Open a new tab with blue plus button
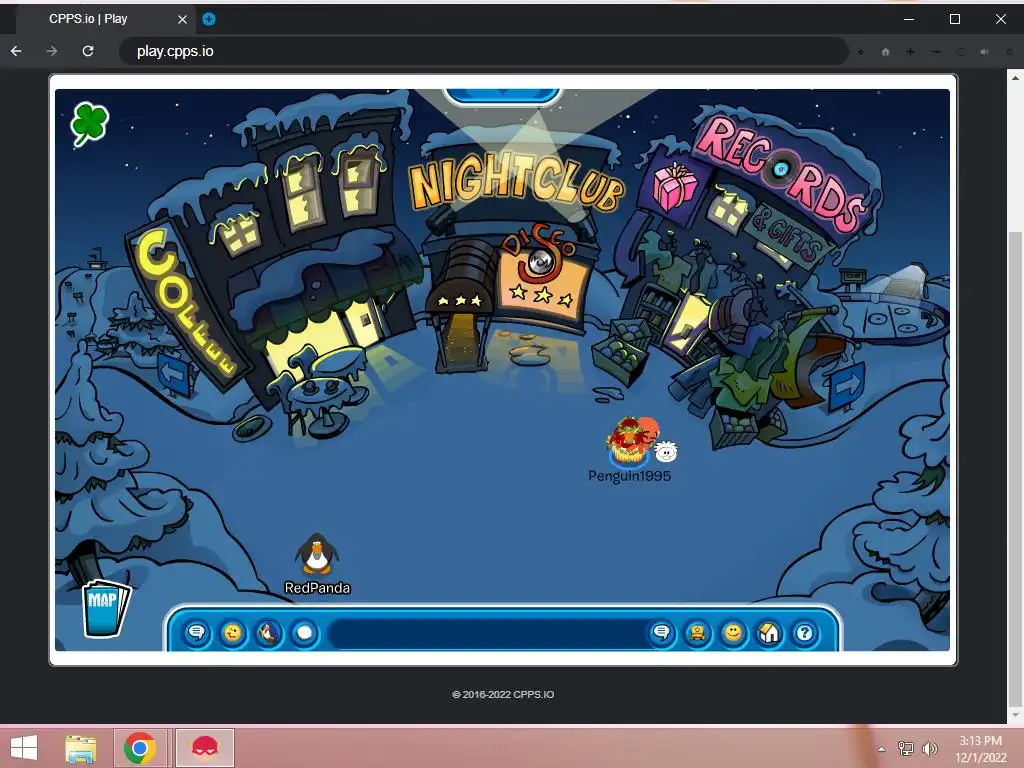Viewport: 1024px width, 768px height. [x=208, y=19]
